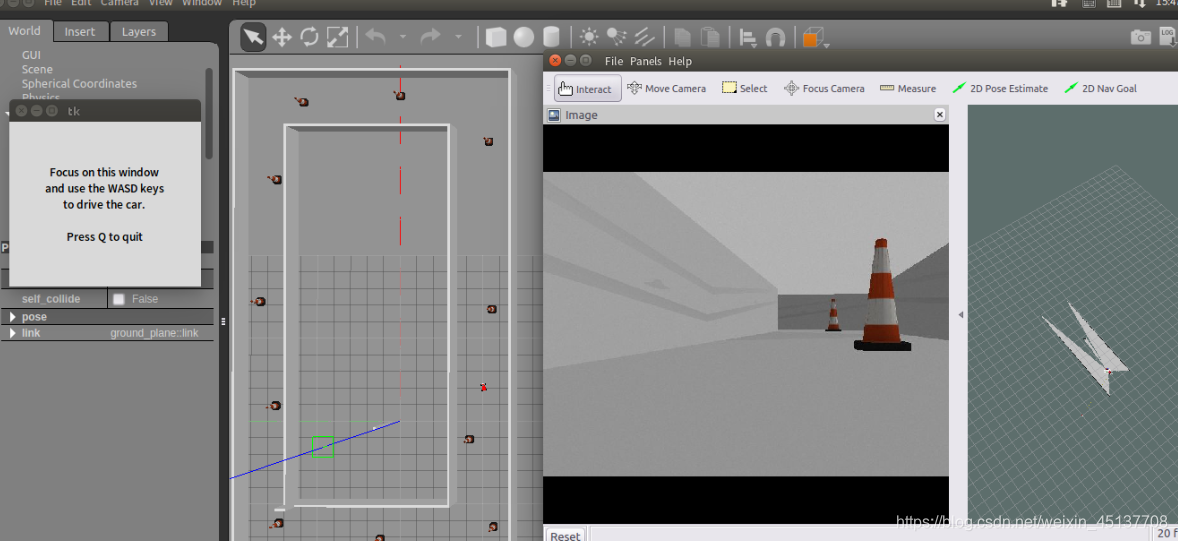The height and width of the screenshot is (541, 1178).
Task: Choose the RViz Select tool
Action: [x=745, y=89]
